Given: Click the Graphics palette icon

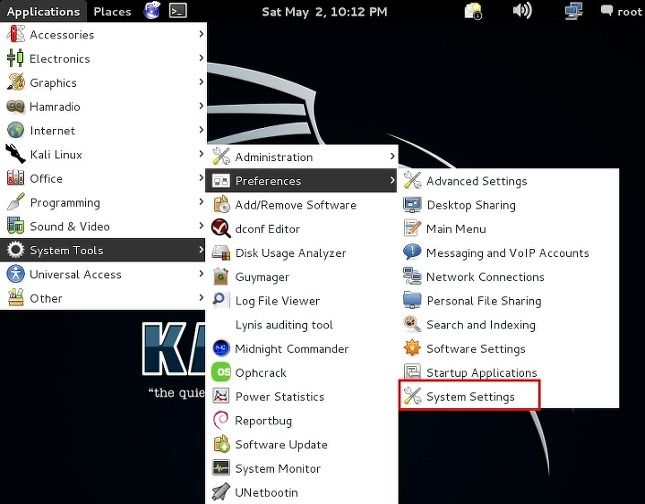Looking at the screenshot, I should (16, 82).
